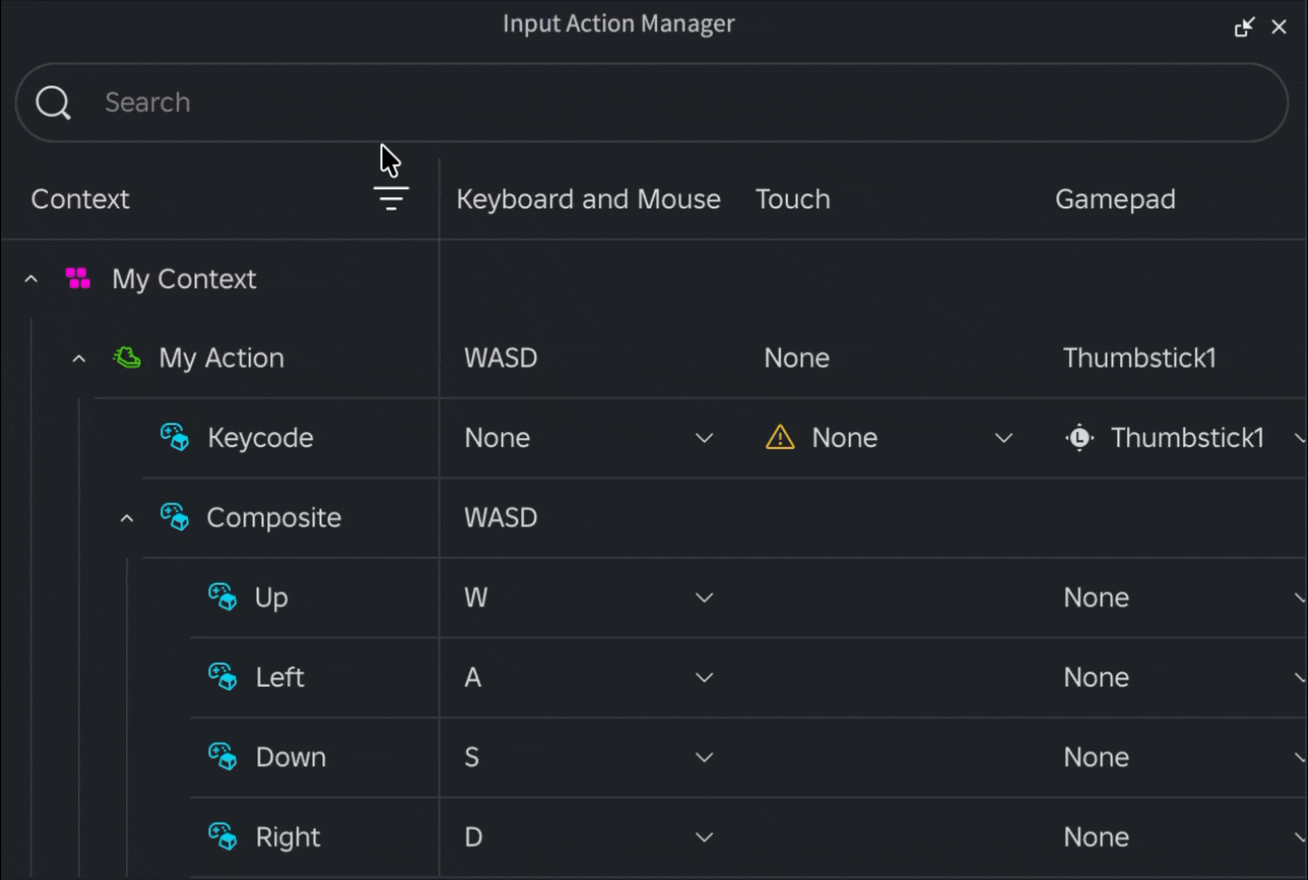
Task: Click the Keyboard and Mouse column header
Action: pos(588,199)
